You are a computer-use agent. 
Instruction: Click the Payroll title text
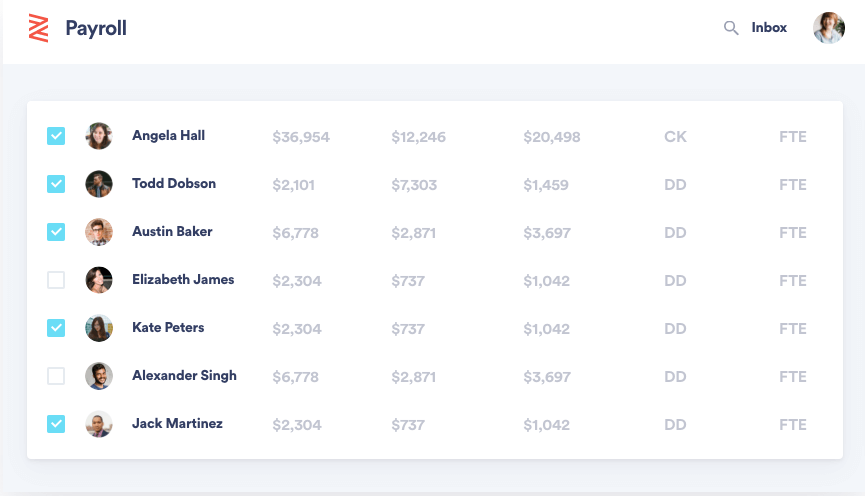click(x=96, y=28)
